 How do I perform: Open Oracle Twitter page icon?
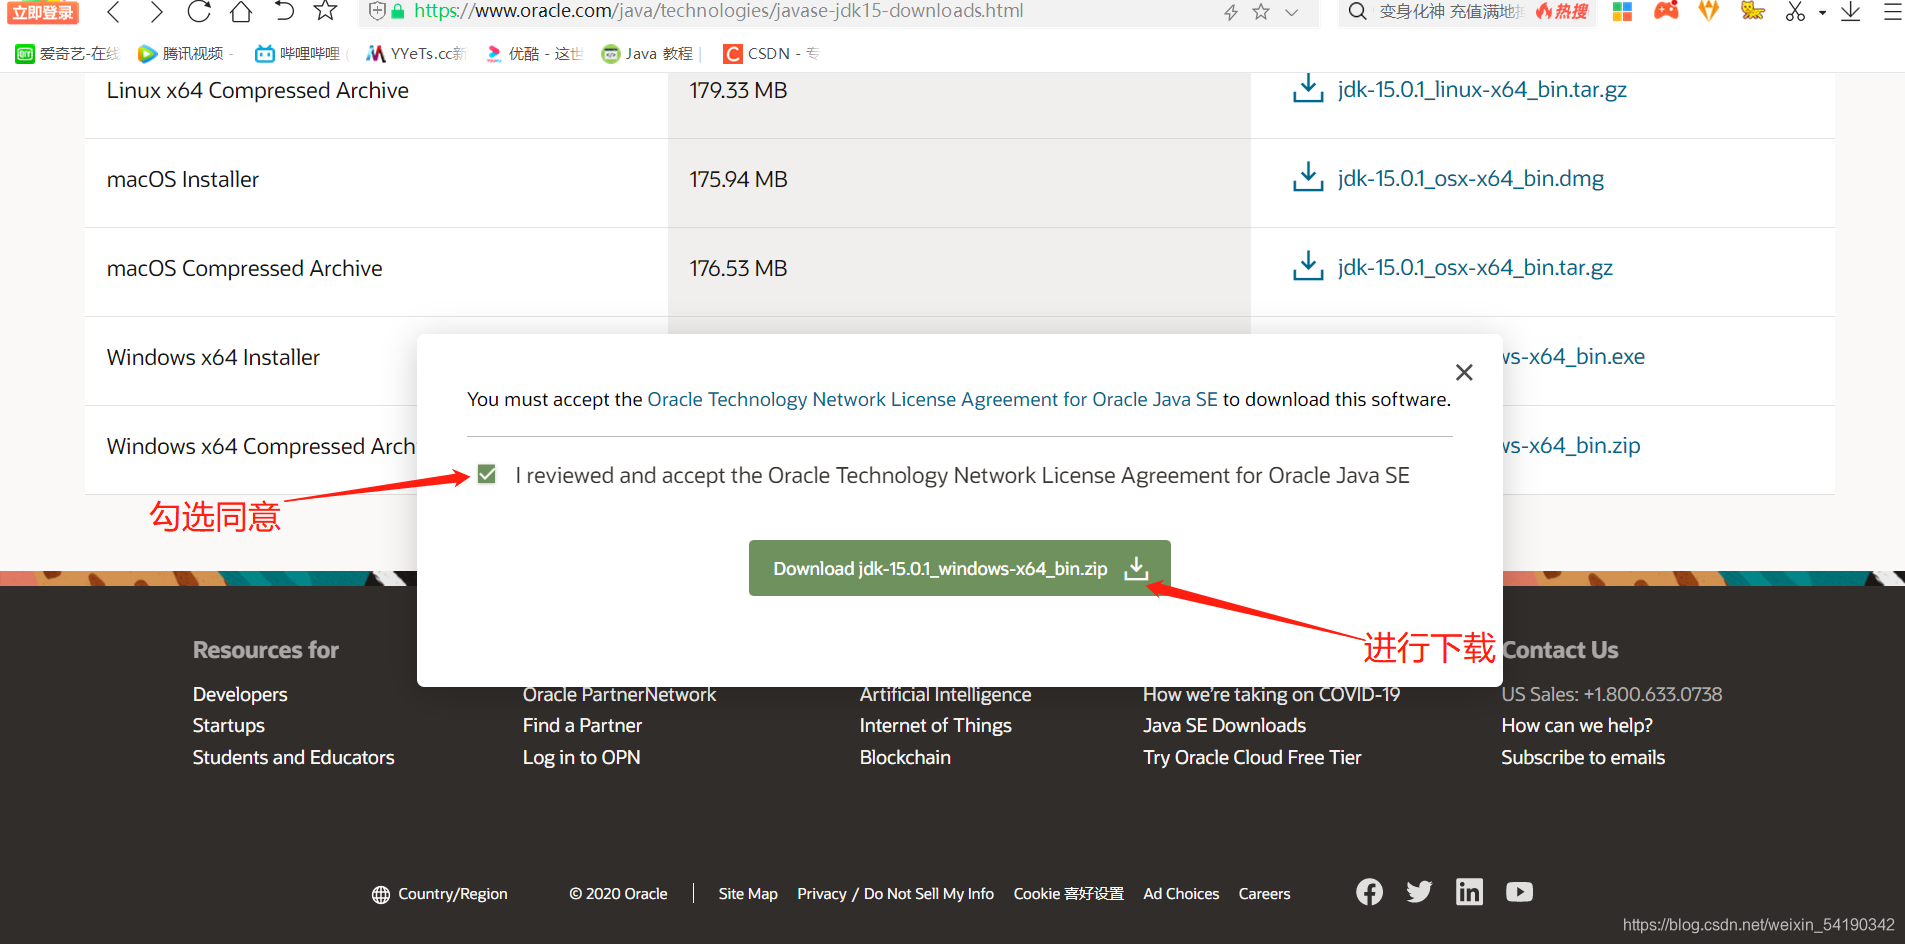[1419, 891]
